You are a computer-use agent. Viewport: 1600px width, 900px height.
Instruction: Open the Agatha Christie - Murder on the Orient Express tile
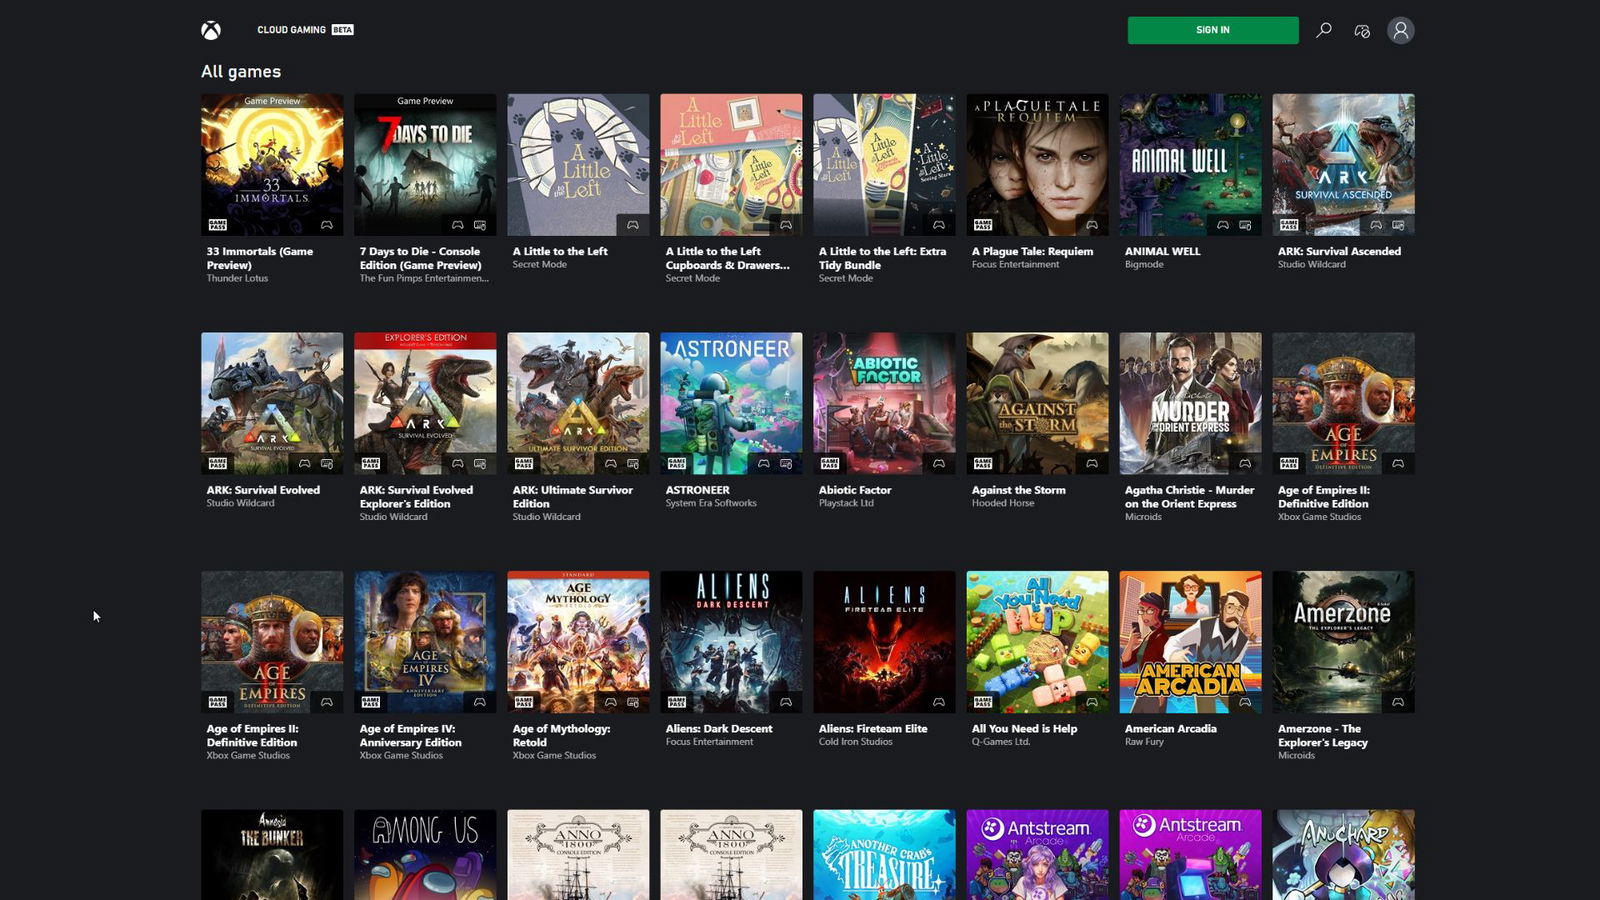[x=1190, y=402]
